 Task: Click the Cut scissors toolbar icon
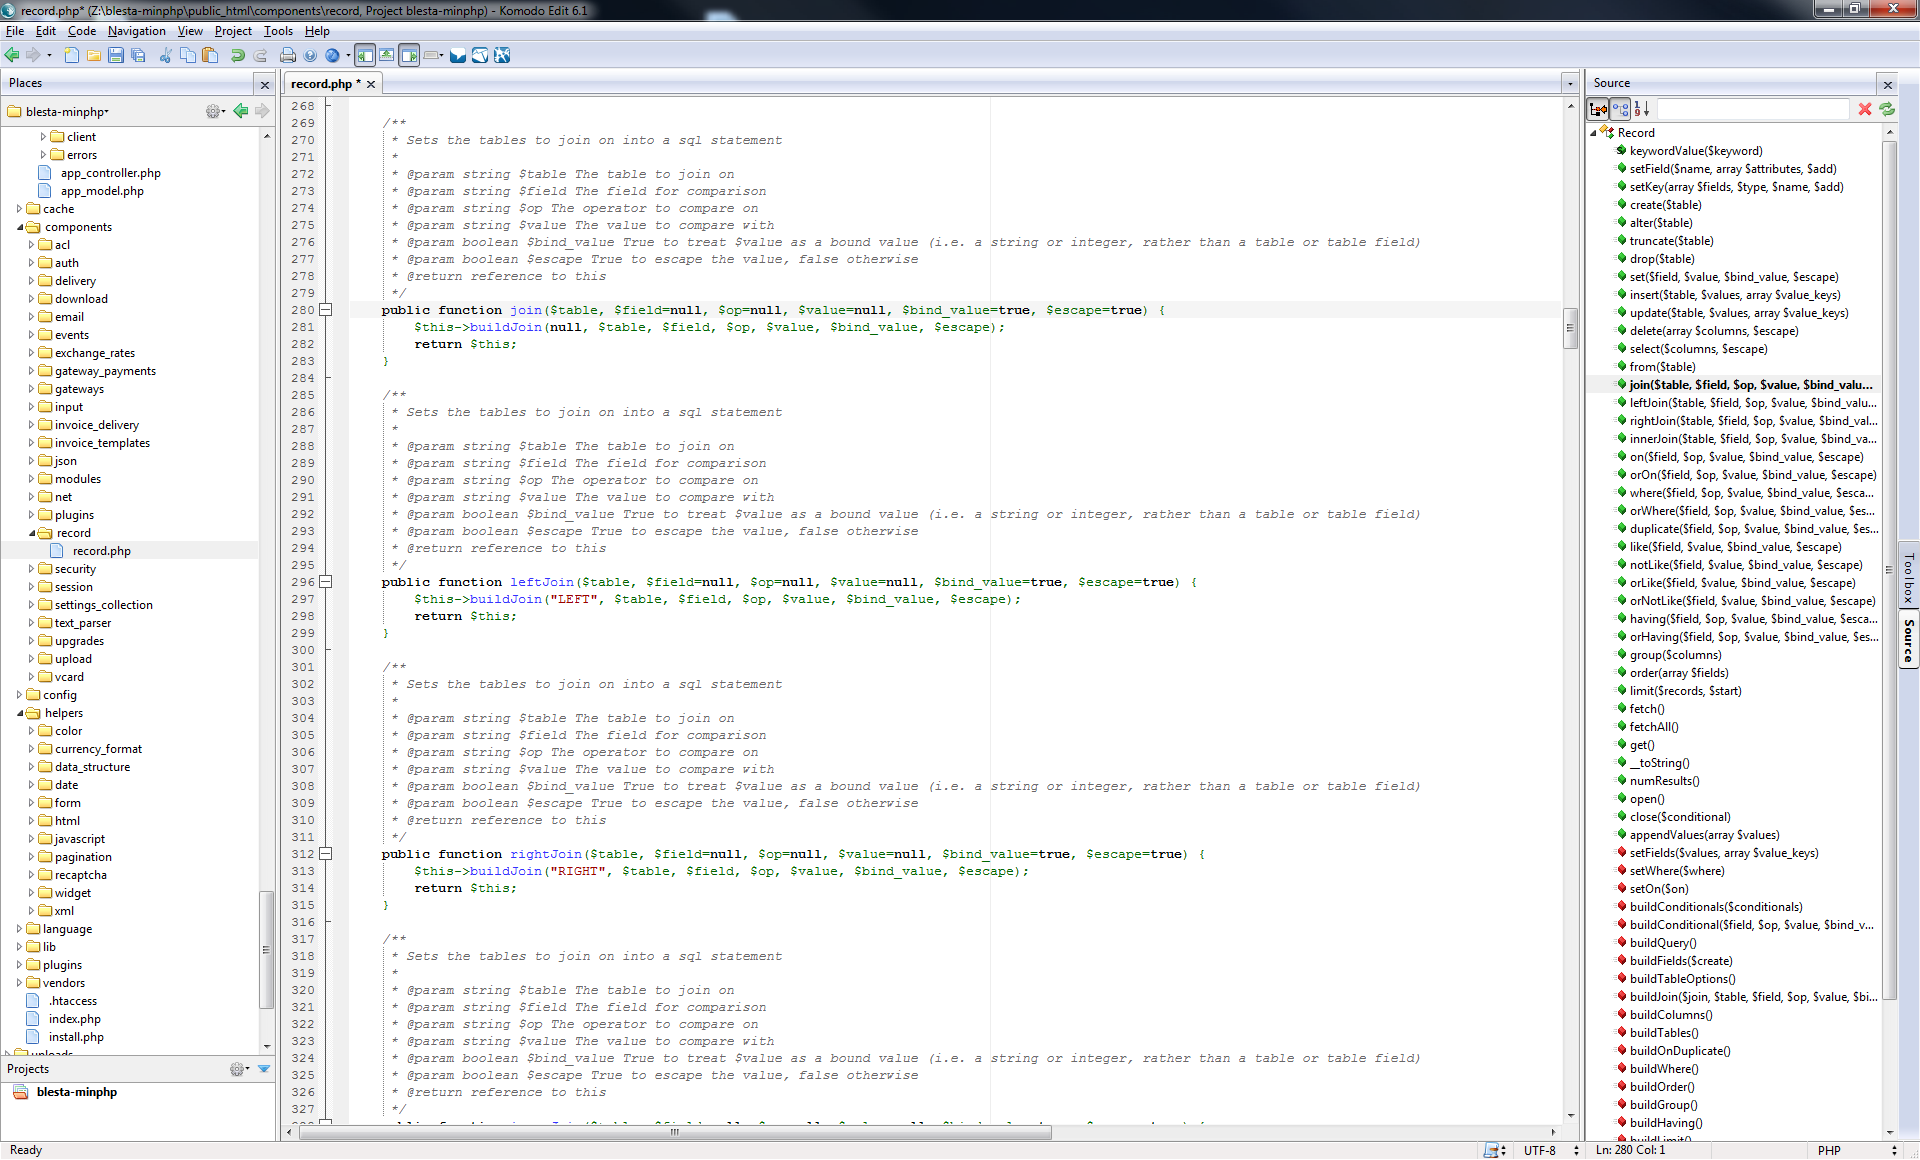click(165, 56)
